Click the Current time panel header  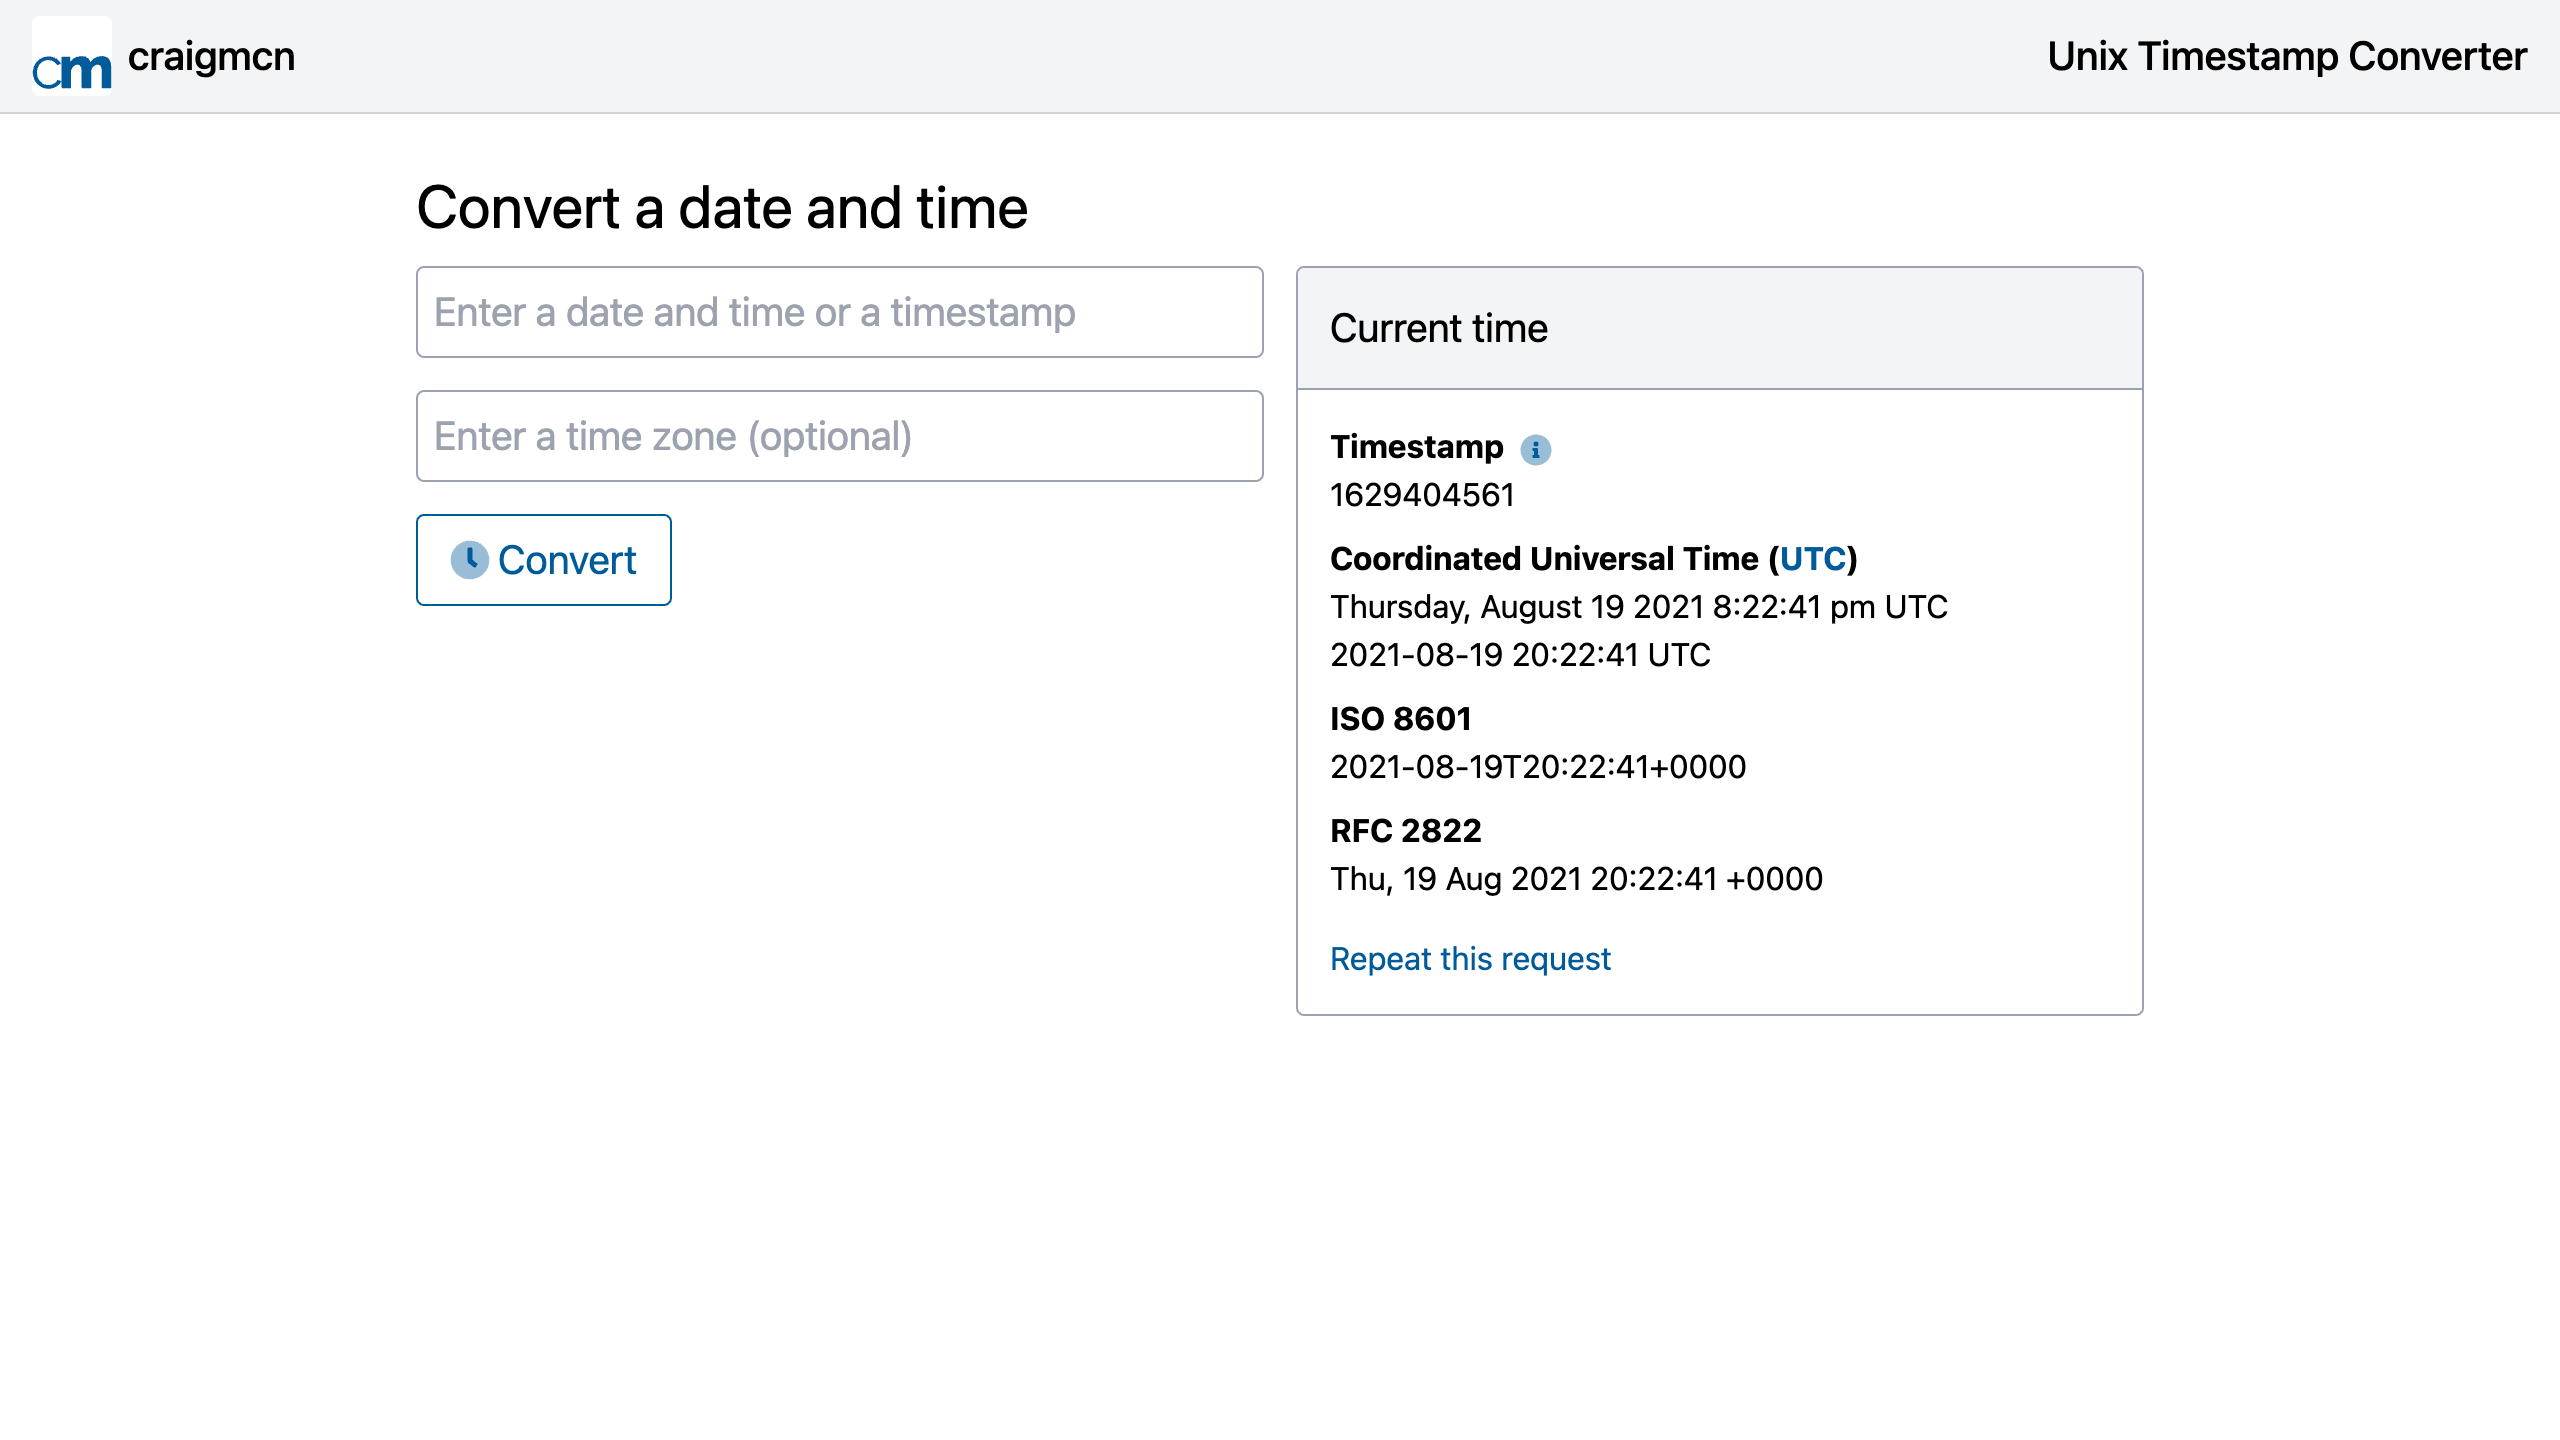tap(1720, 328)
